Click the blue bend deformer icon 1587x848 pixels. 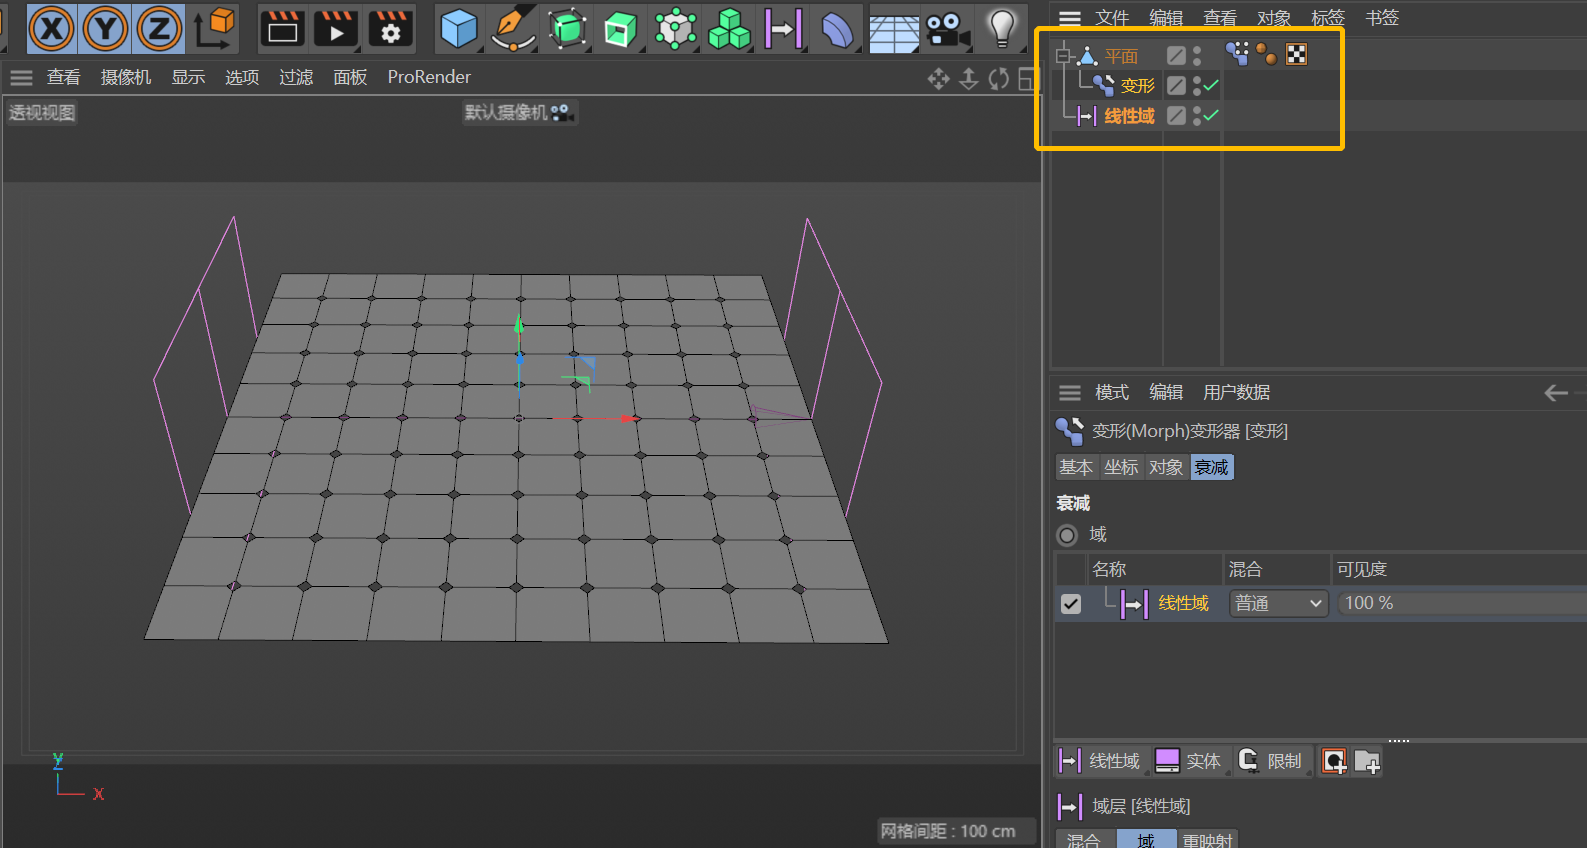[x=838, y=29]
